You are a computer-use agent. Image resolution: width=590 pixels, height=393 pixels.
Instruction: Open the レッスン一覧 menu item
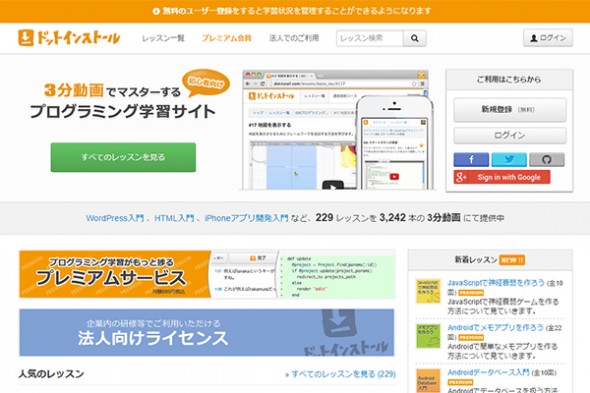click(x=163, y=38)
